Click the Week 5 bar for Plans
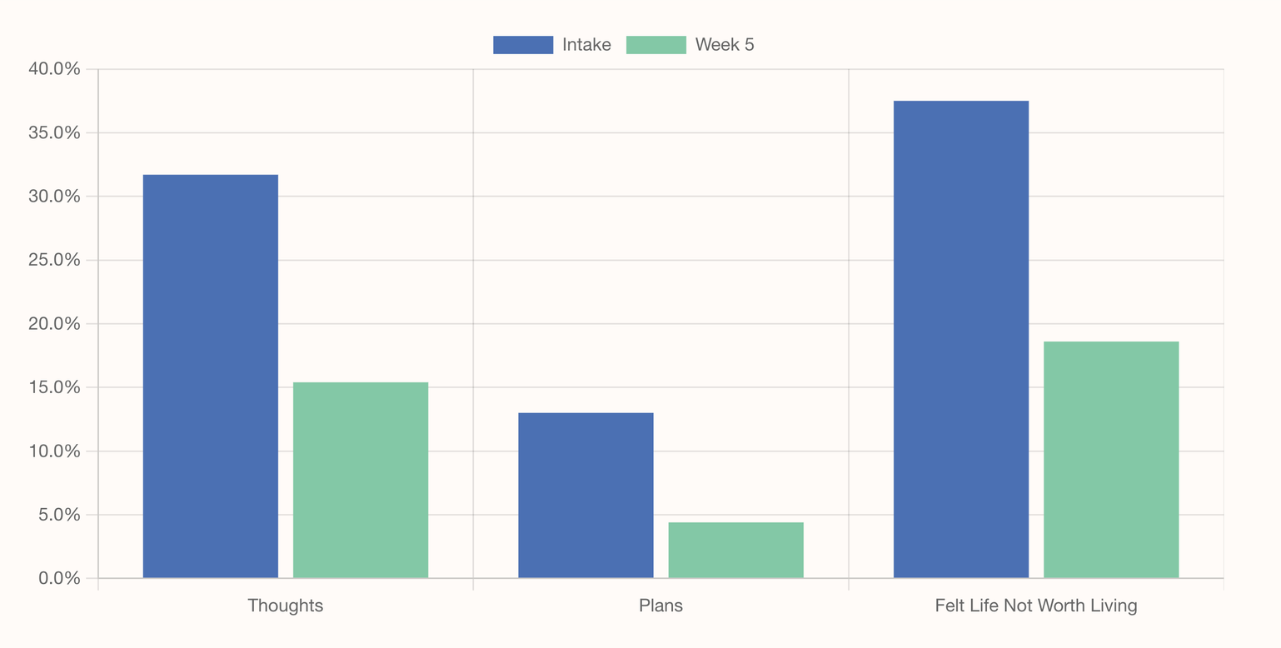Image resolution: width=1281 pixels, height=648 pixels. point(736,550)
